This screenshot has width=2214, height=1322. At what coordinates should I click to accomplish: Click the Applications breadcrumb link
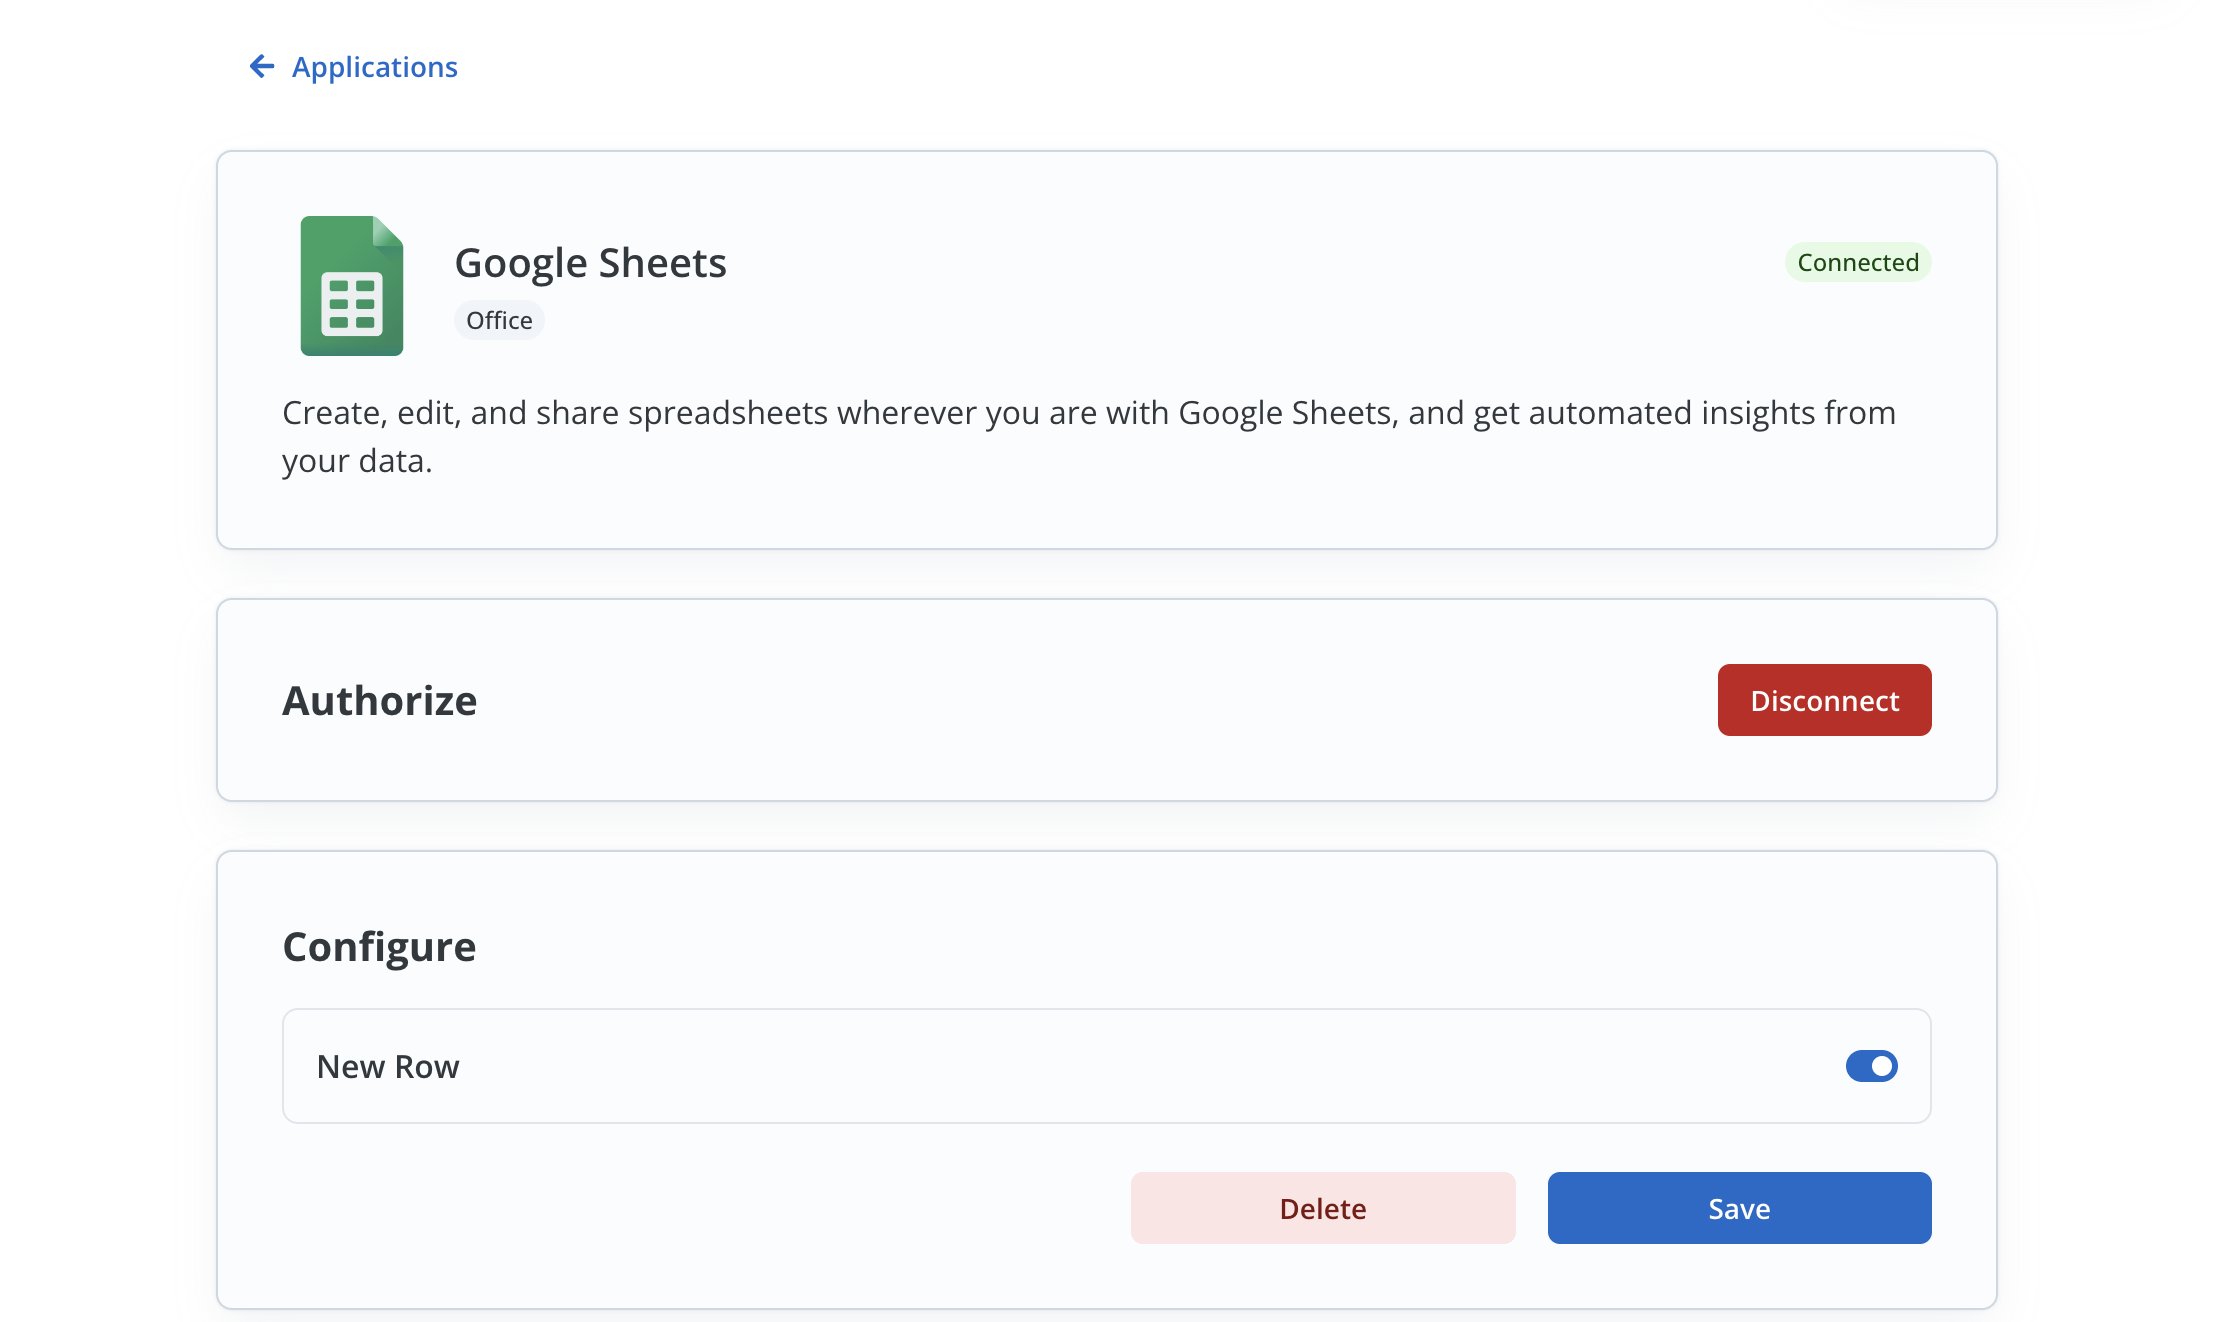point(374,66)
